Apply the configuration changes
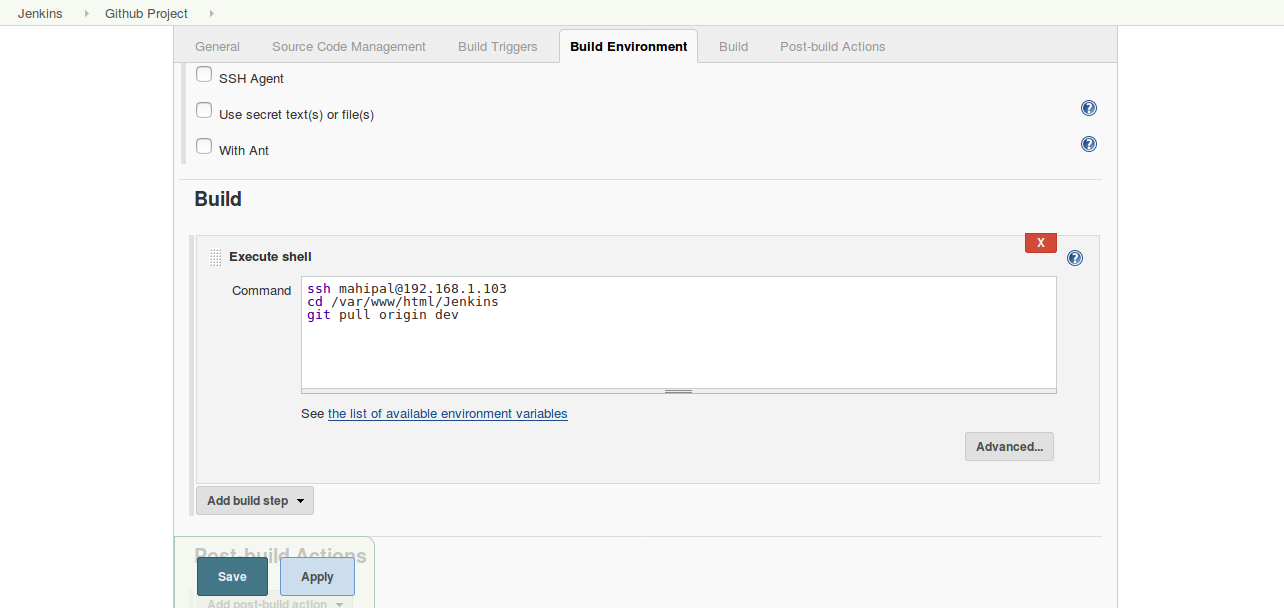 click(317, 577)
